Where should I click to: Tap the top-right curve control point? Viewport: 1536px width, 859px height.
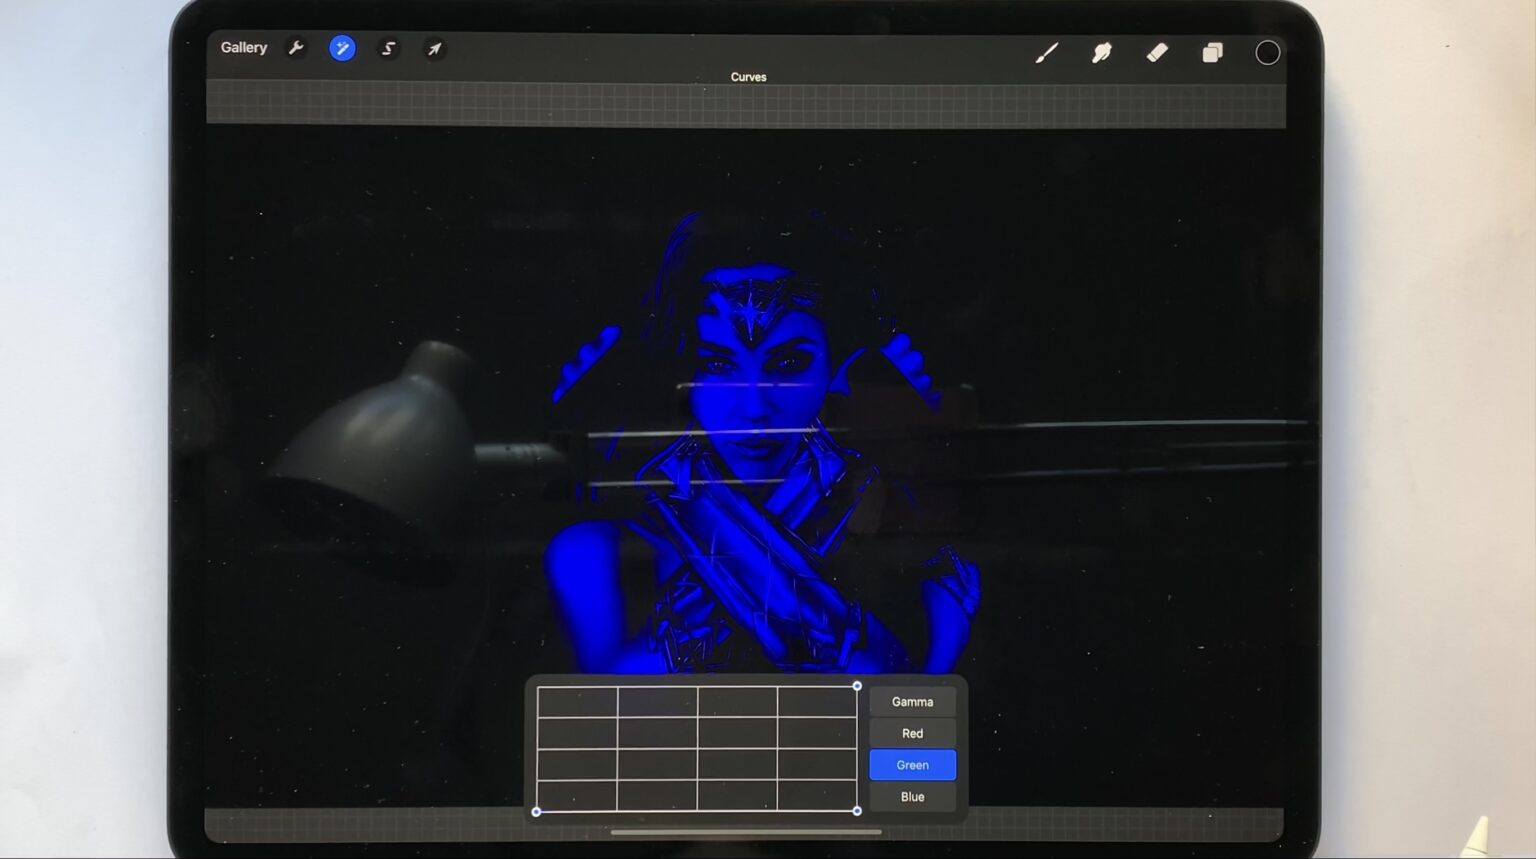tap(857, 686)
